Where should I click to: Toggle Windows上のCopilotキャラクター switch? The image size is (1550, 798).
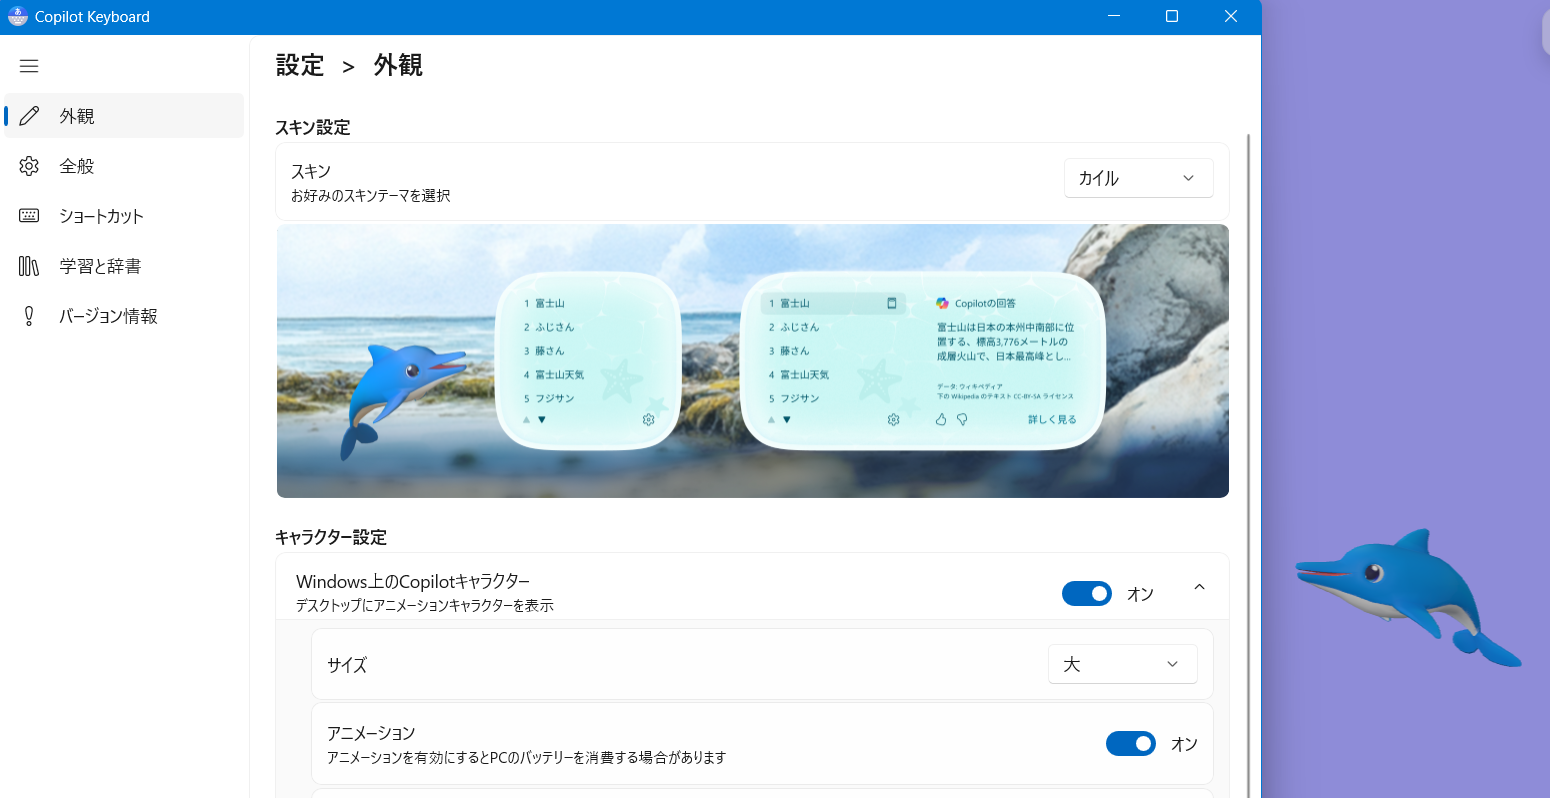[1087, 593]
